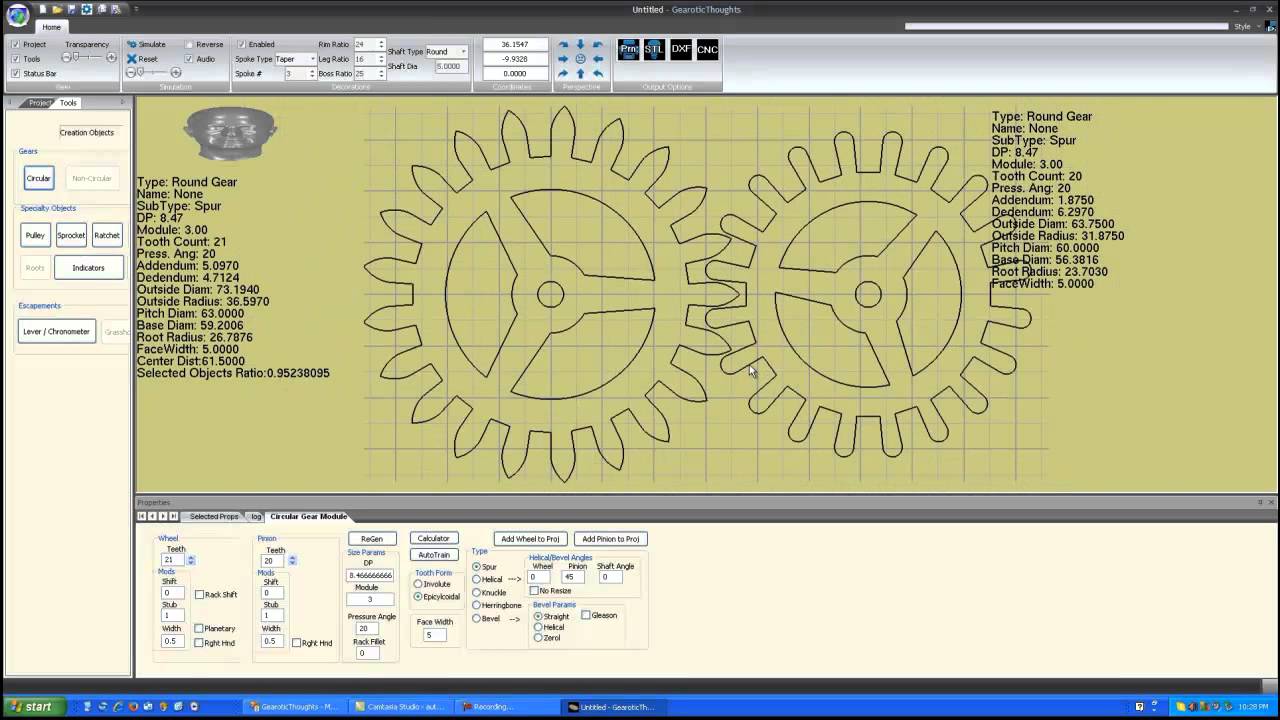This screenshot has height=720, width=1280.
Task: Adjust the Pinion Teeth spinner
Action: (x=292, y=561)
